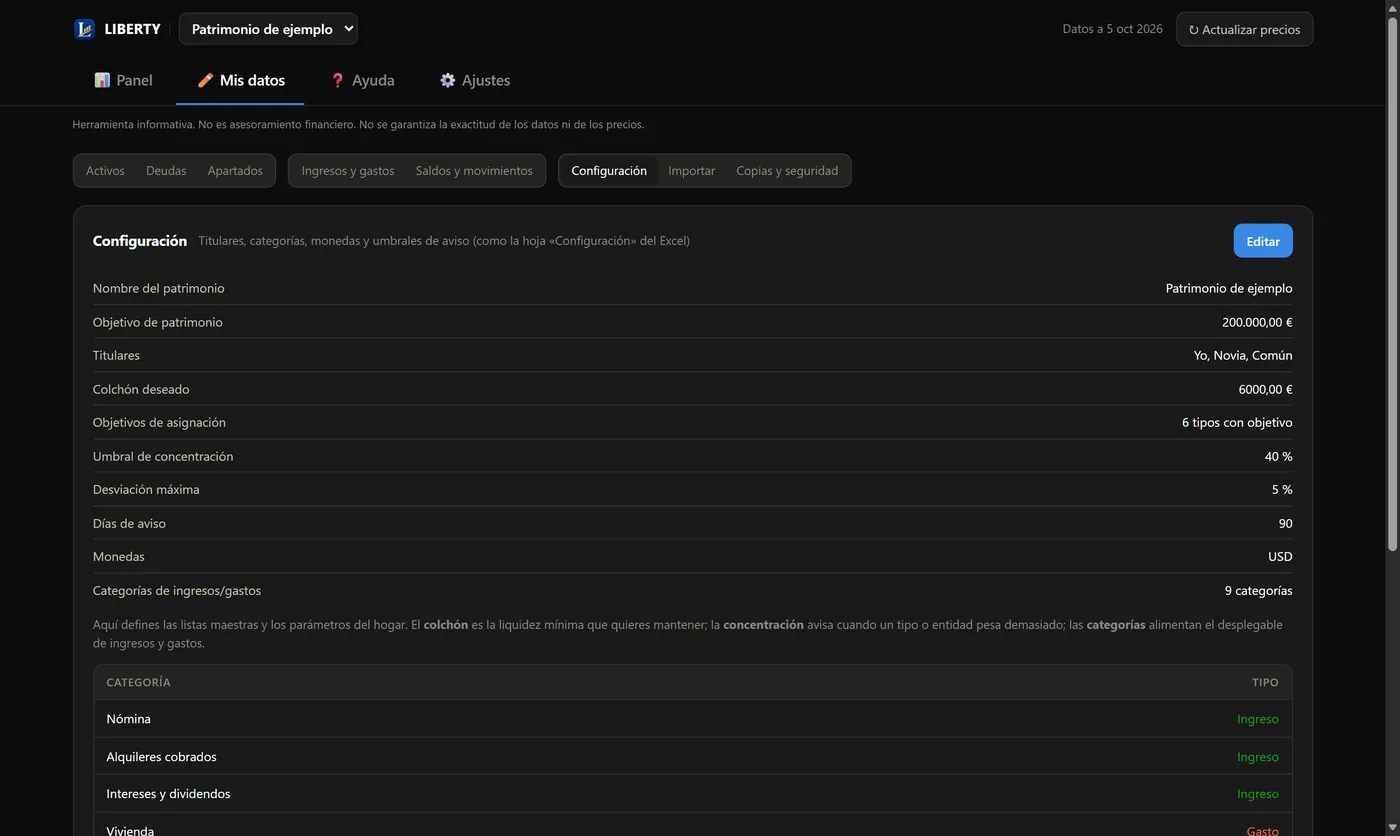Open Copias y seguridad sub-tab
The width and height of the screenshot is (1400, 836).
click(x=787, y=171)
